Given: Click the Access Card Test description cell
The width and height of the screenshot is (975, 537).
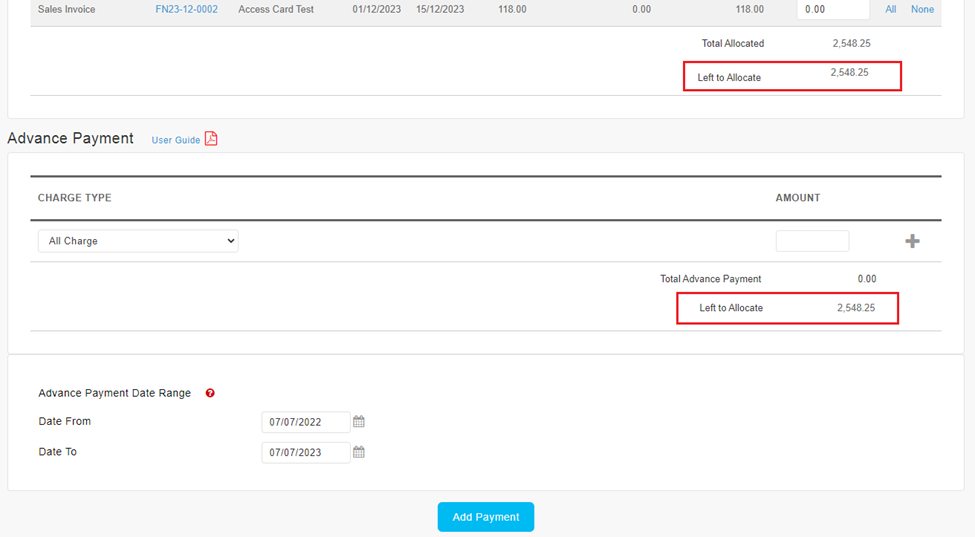Looking at the screenshot, I should coord(276,9).
